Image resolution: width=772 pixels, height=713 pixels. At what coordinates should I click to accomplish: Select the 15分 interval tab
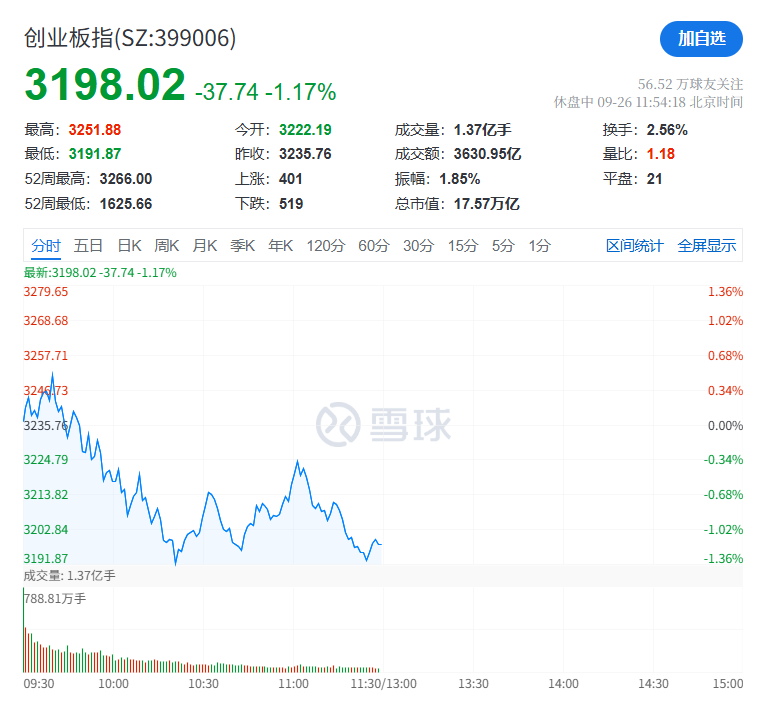coord(462,246)
